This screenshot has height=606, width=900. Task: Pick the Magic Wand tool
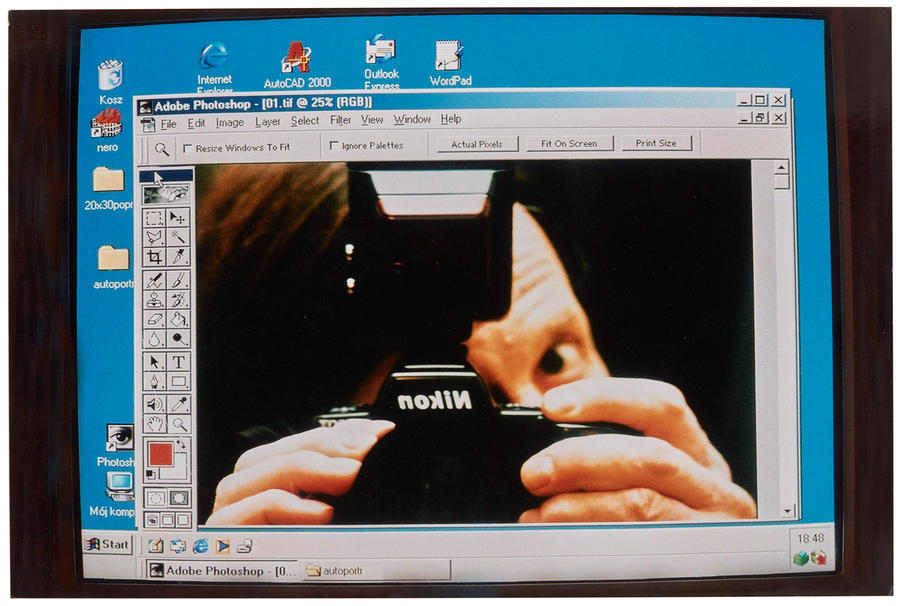pos(178,237)
